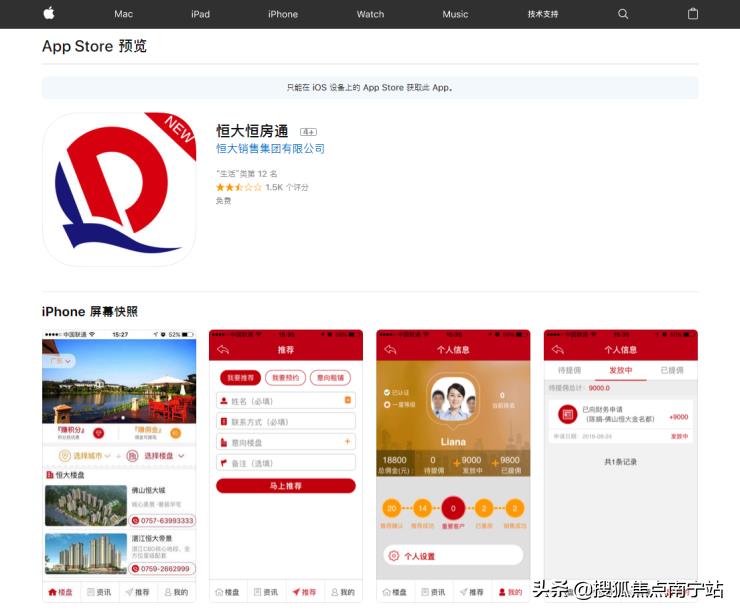
Task: Click the star rating next to 1.5K 个评分
Action: click(x=238, y=187)
